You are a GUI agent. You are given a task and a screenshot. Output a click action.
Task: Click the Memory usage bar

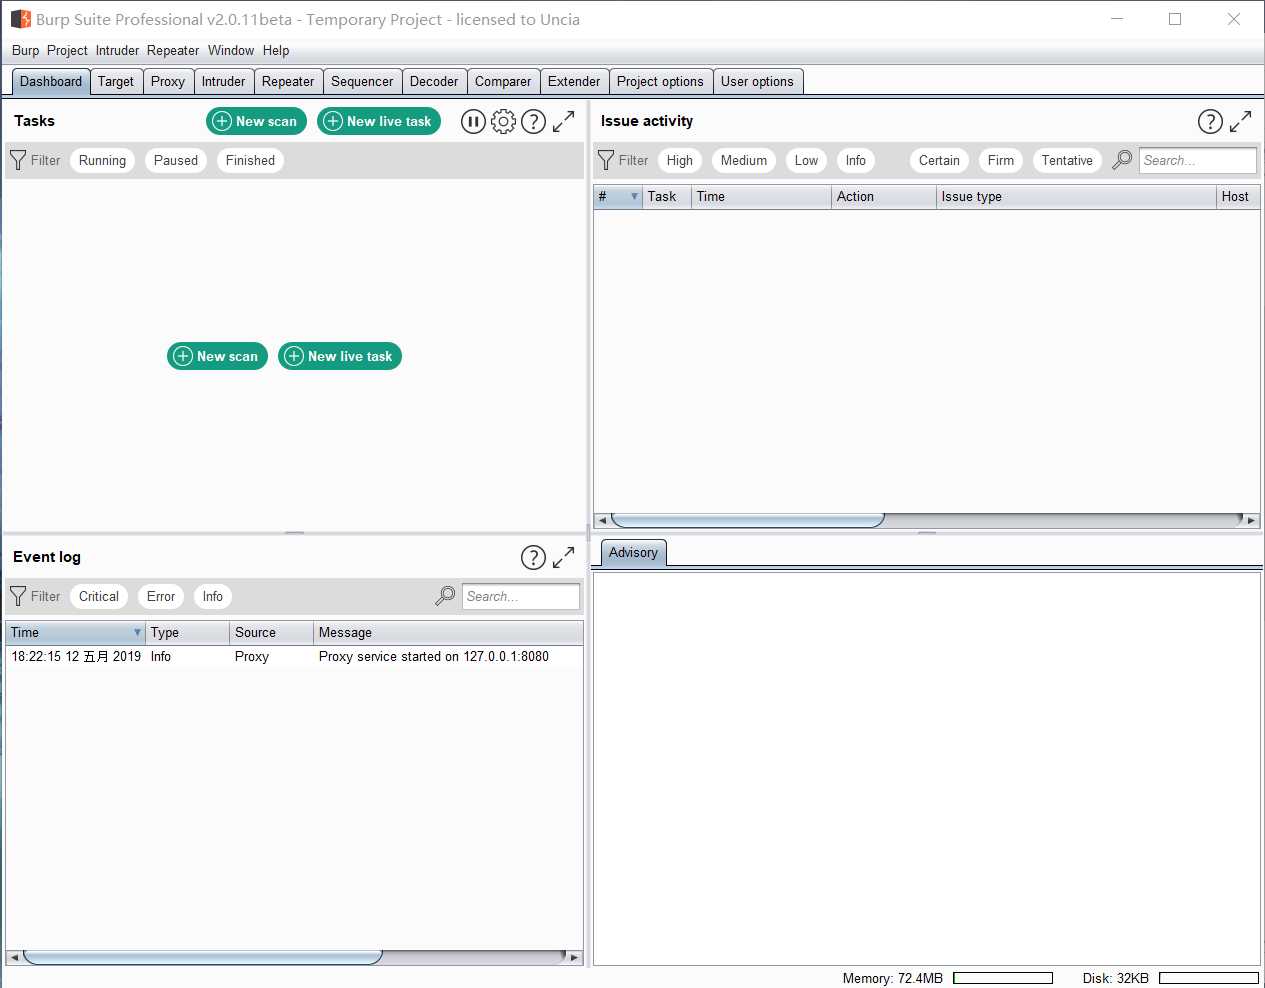click(1003, 978)
